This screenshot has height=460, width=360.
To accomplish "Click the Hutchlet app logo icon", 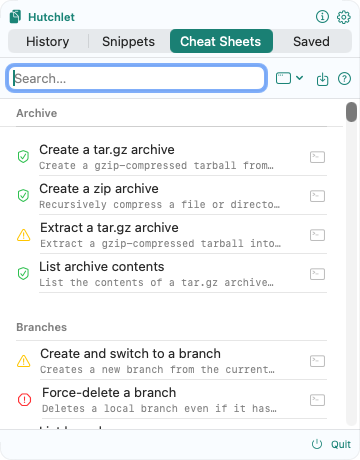I will point(15,17).
